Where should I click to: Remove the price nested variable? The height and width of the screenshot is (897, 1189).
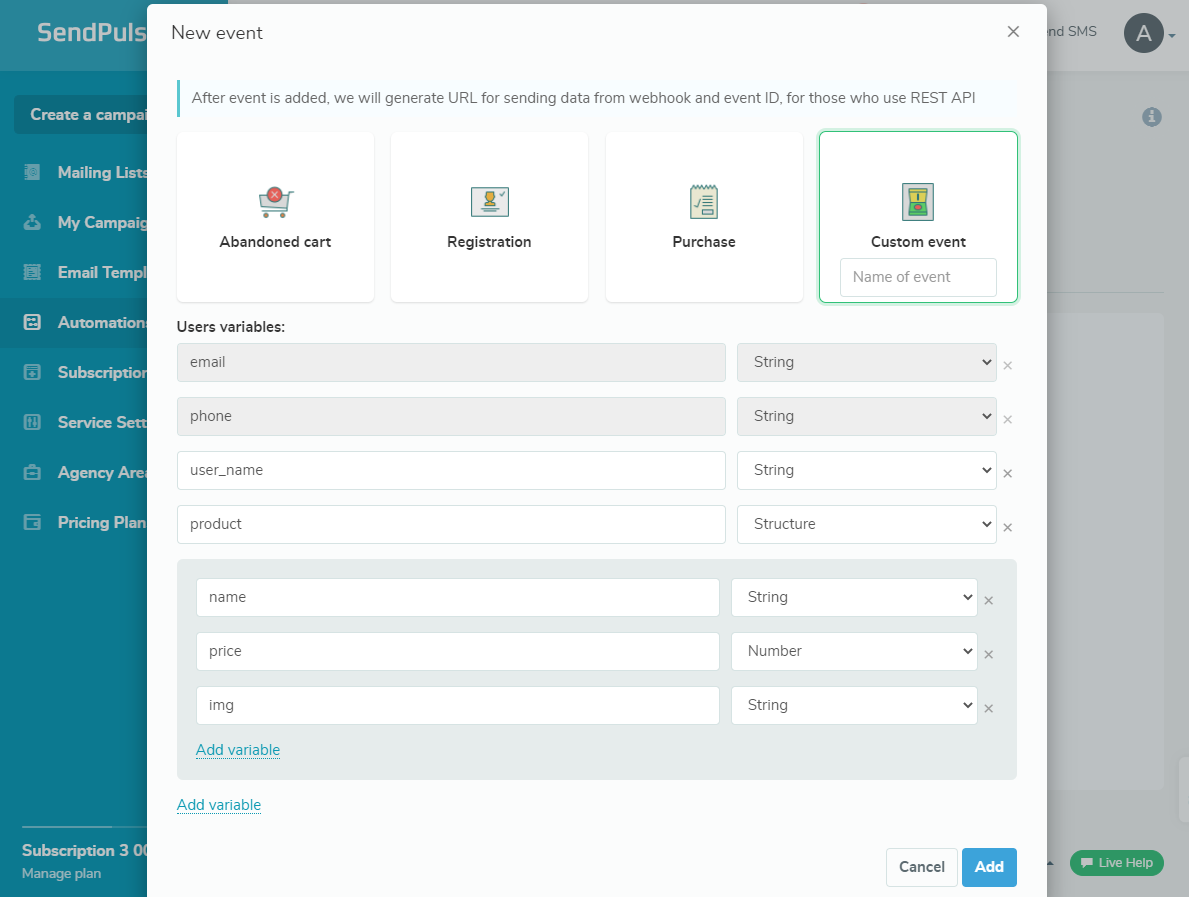click(x=988, y=655)
